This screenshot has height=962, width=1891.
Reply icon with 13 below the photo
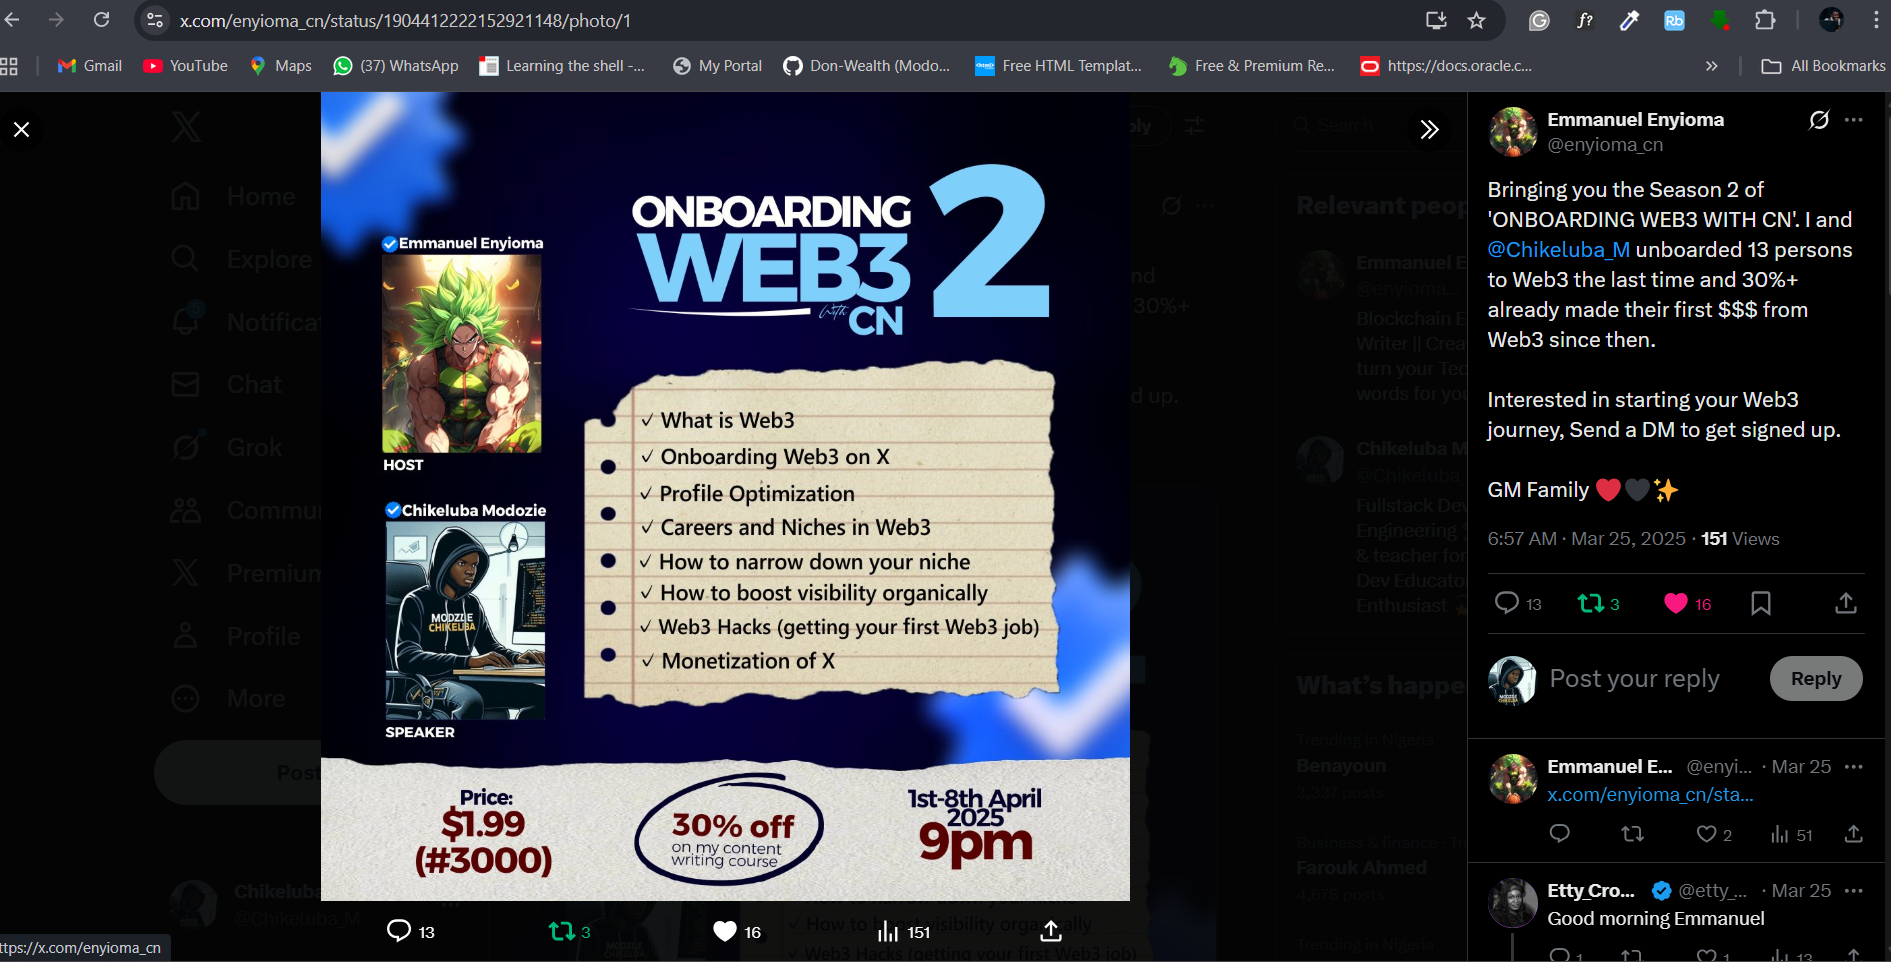pos(410,931)
